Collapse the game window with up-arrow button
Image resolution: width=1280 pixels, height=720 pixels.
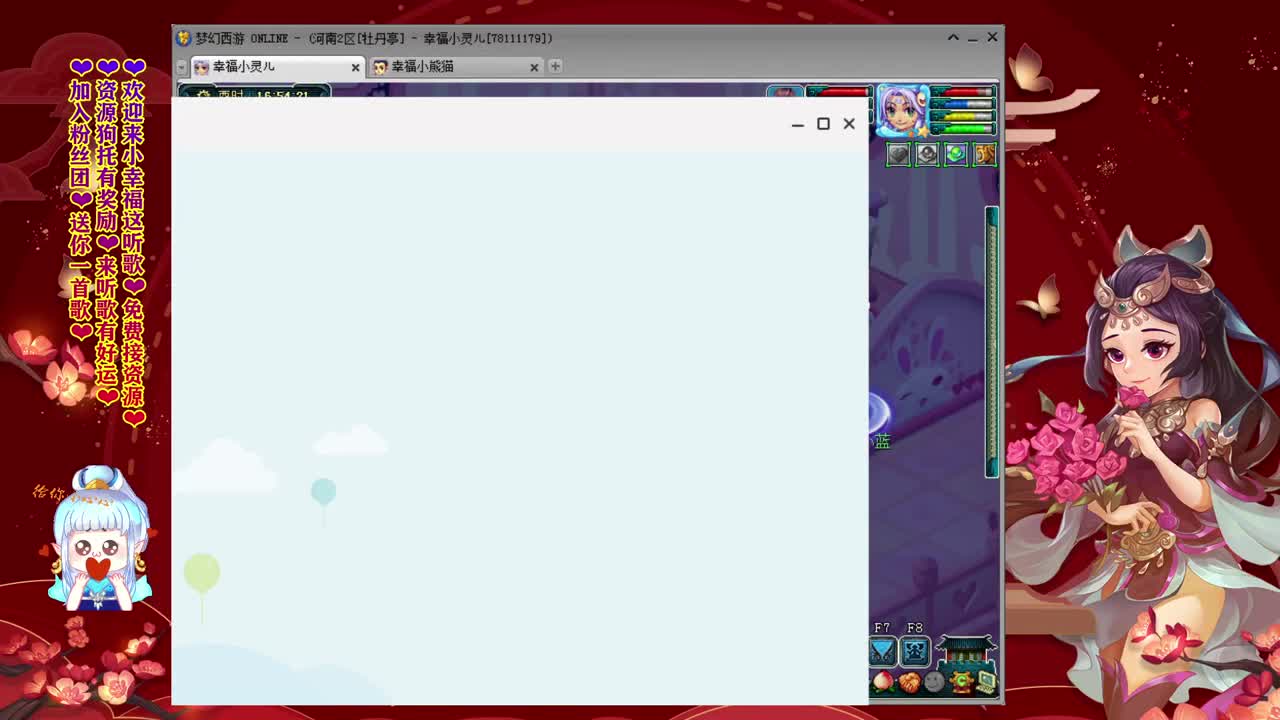pyautogui.click(x=953, y=38)
